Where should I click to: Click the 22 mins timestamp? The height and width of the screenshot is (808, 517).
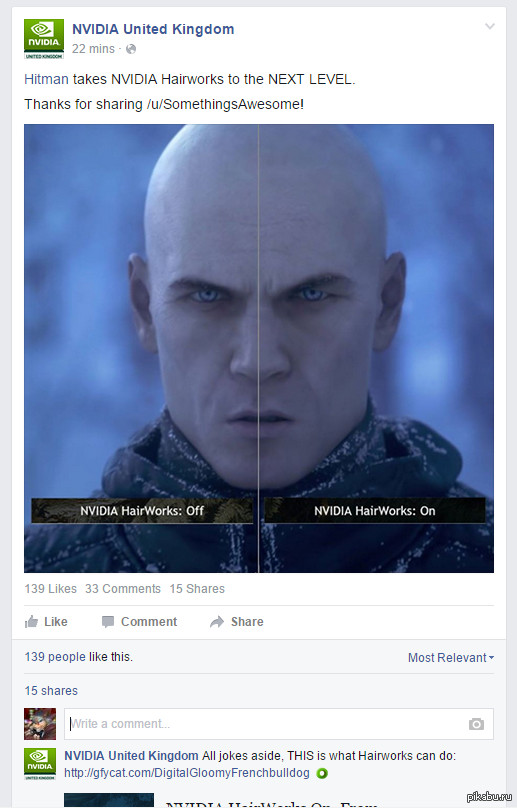coord(93,49)
